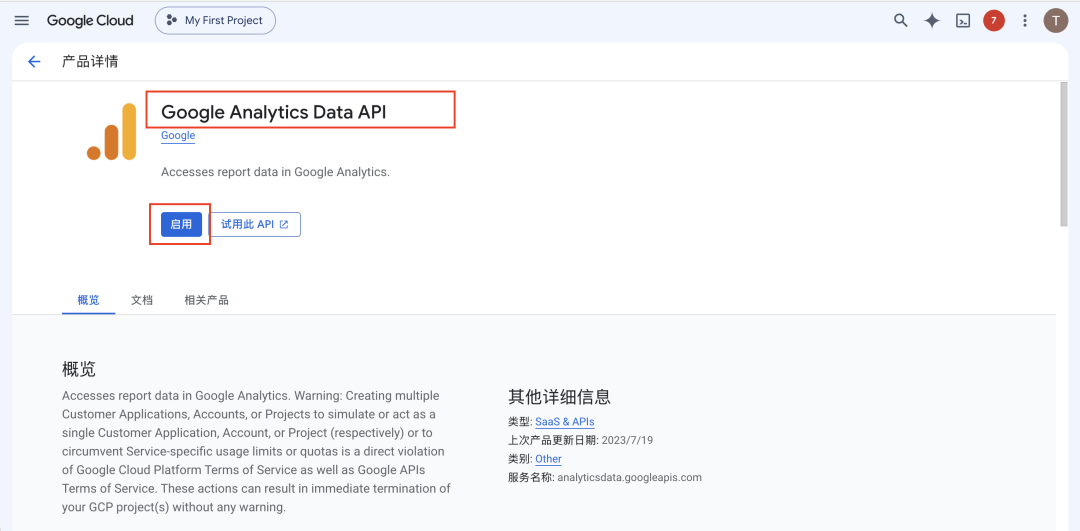Open the hamburger navigation menu

point(21,21)
